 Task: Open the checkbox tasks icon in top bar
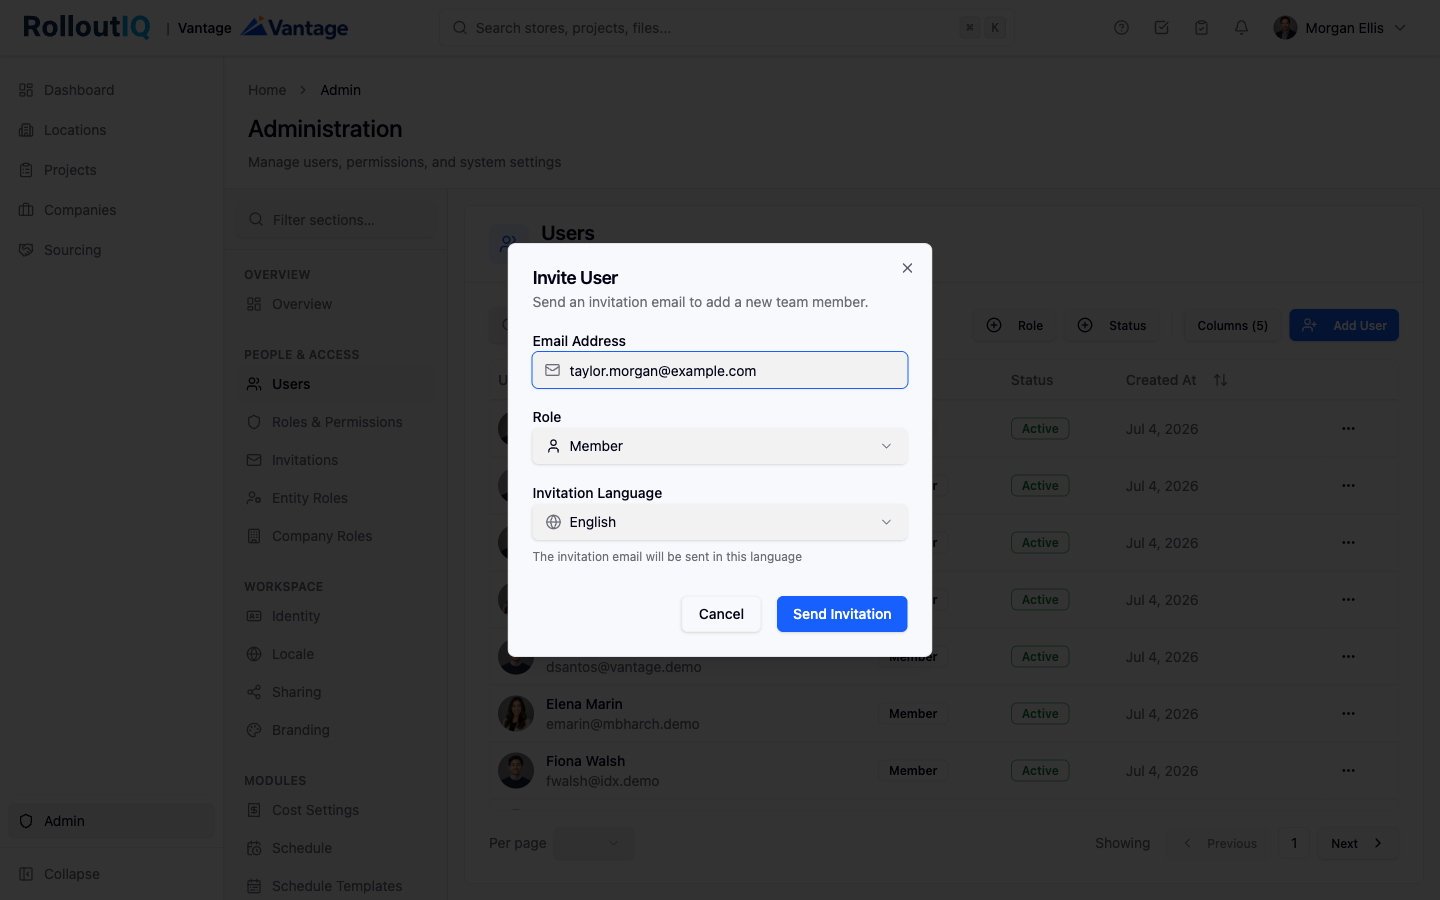coord(1161,28)
